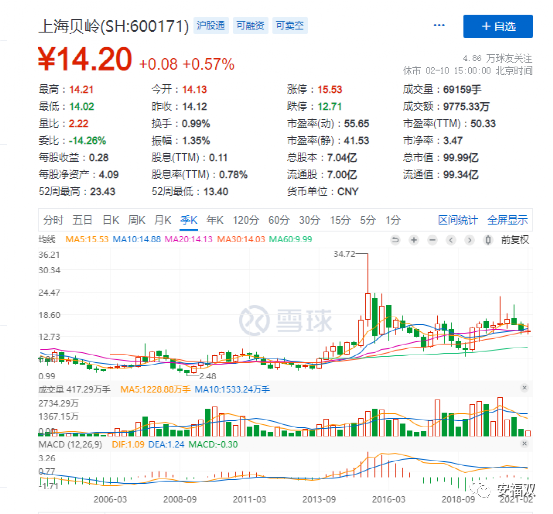Click the 涨停 15.53 value
The height and width of the screenshot is (514, 553).
point(330,90)
